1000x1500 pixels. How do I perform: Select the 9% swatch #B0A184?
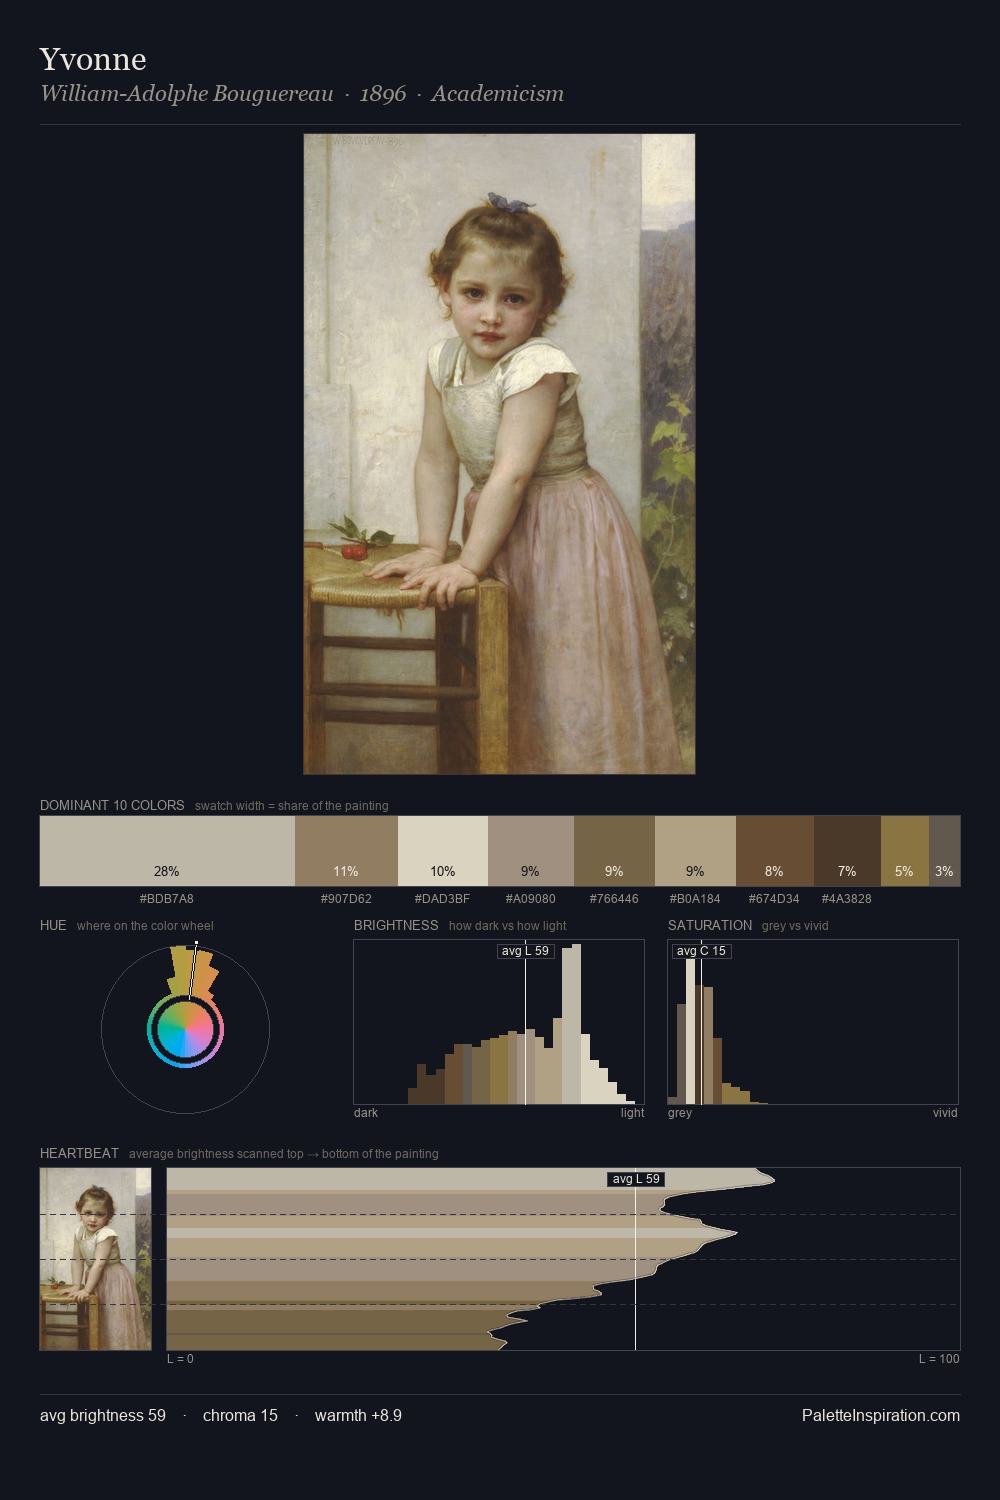pos(695,851)
